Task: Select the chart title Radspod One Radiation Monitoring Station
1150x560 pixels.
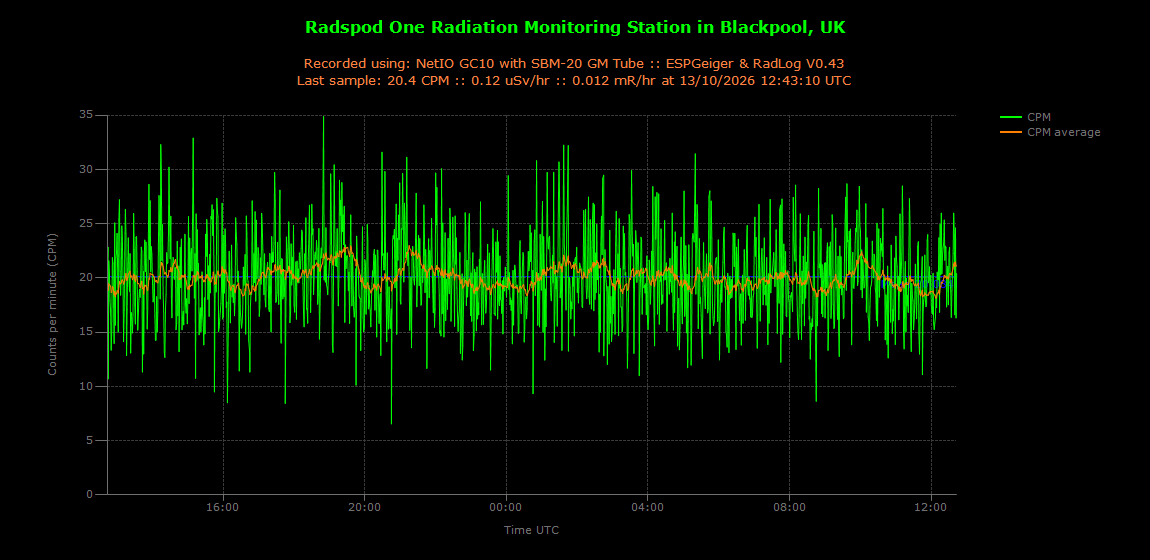Action: (575, 27)
